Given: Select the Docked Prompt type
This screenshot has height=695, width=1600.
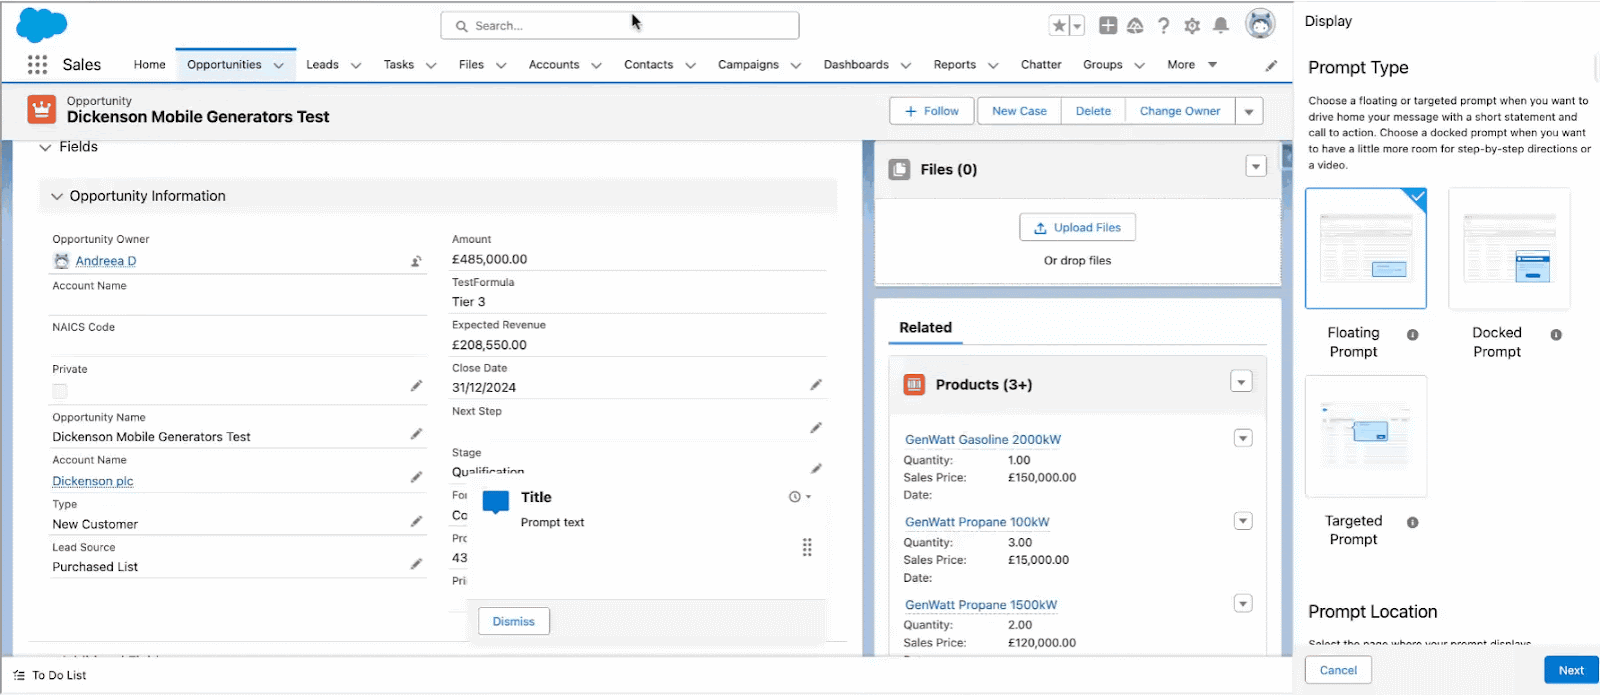Looking at the screenshot, I should (1509, 249).
